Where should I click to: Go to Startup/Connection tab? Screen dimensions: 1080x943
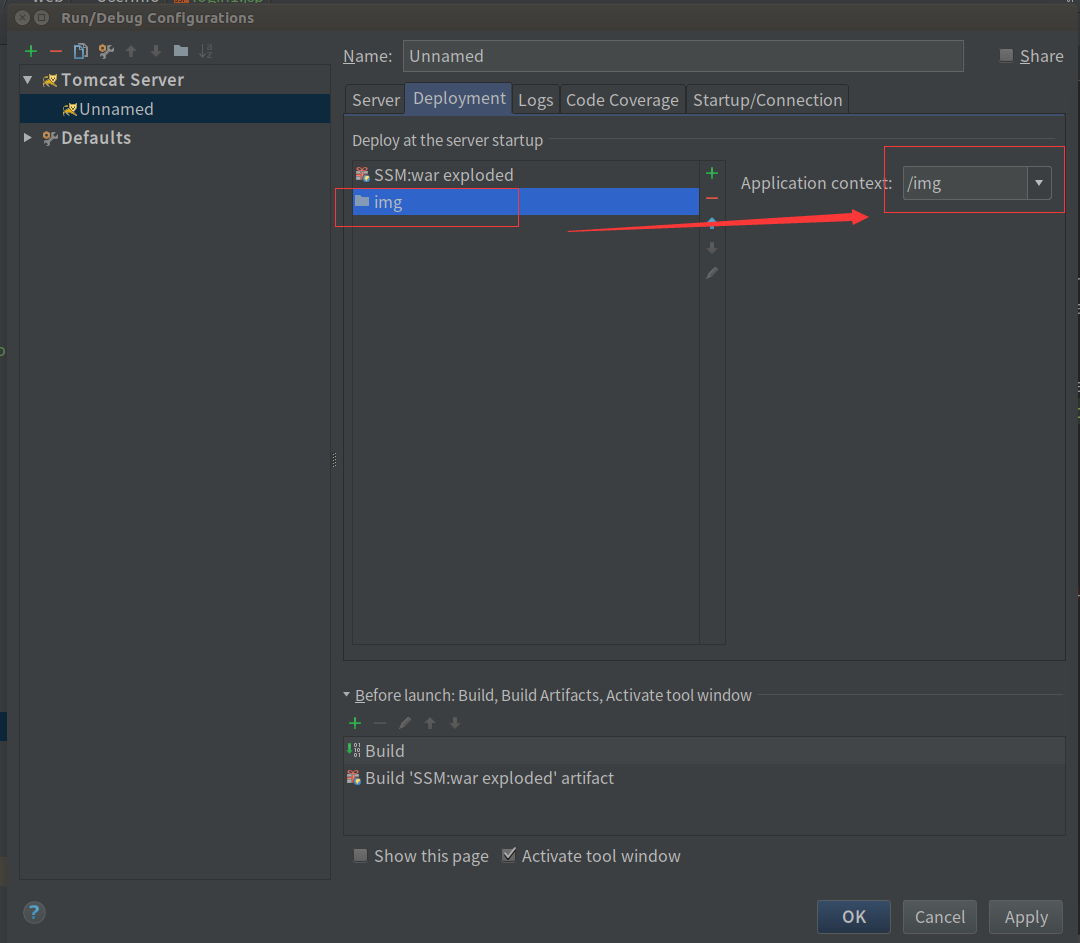pyautogui.click(x=767, y=100)
